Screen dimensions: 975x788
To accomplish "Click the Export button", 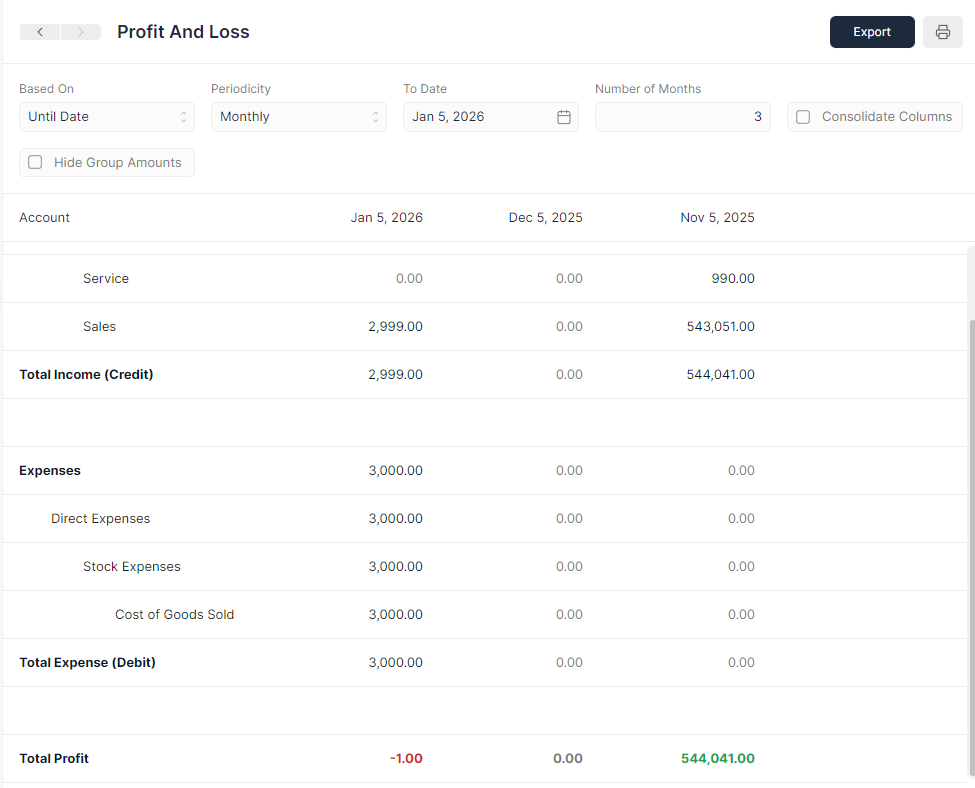I will (x=871, y=31).
